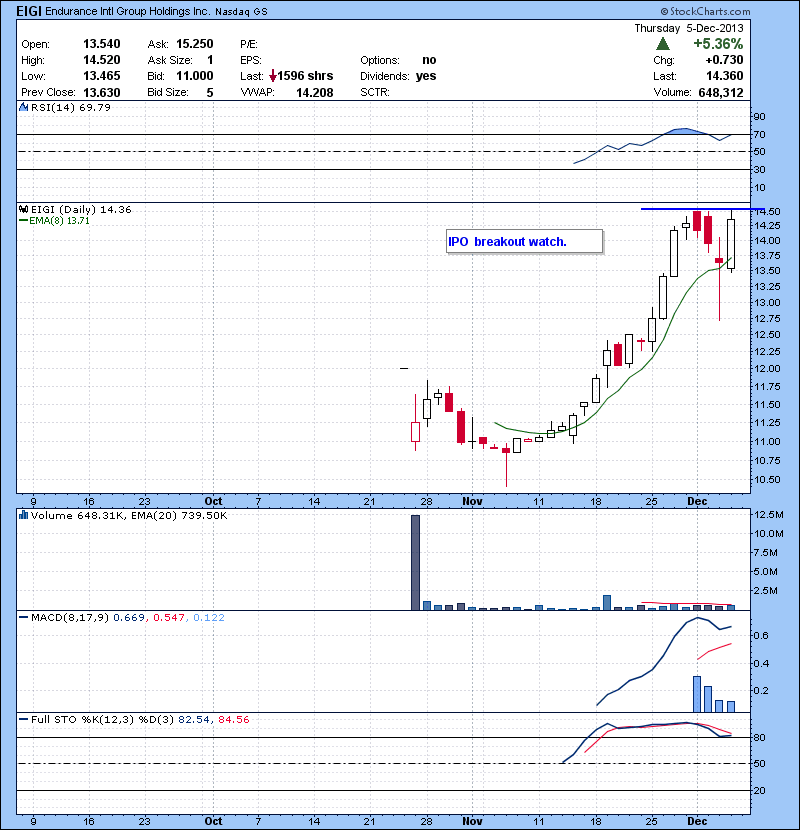Click the red MACD signal value 0.547
Screen dimensions: 800x830
[x=169, y=618]
